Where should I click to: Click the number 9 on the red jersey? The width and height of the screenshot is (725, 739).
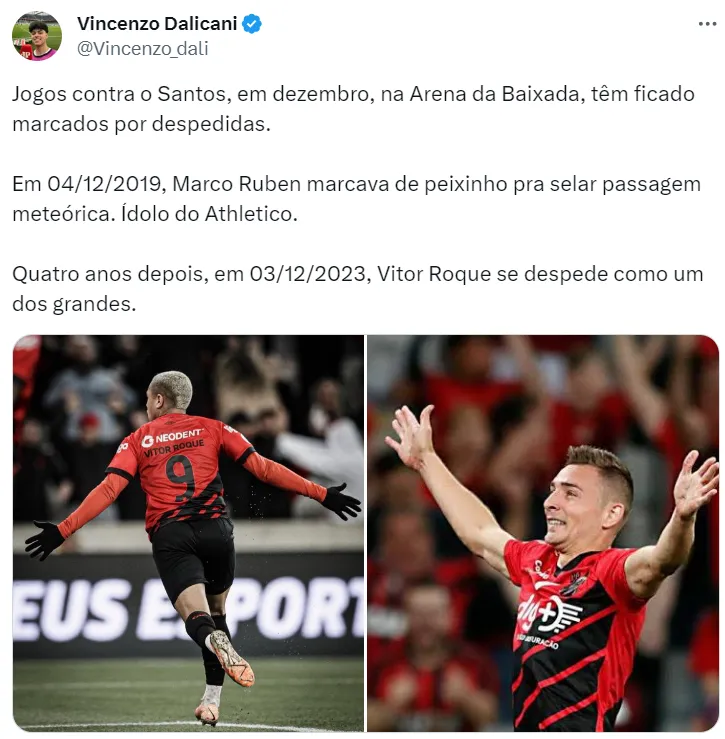(180, 478)
